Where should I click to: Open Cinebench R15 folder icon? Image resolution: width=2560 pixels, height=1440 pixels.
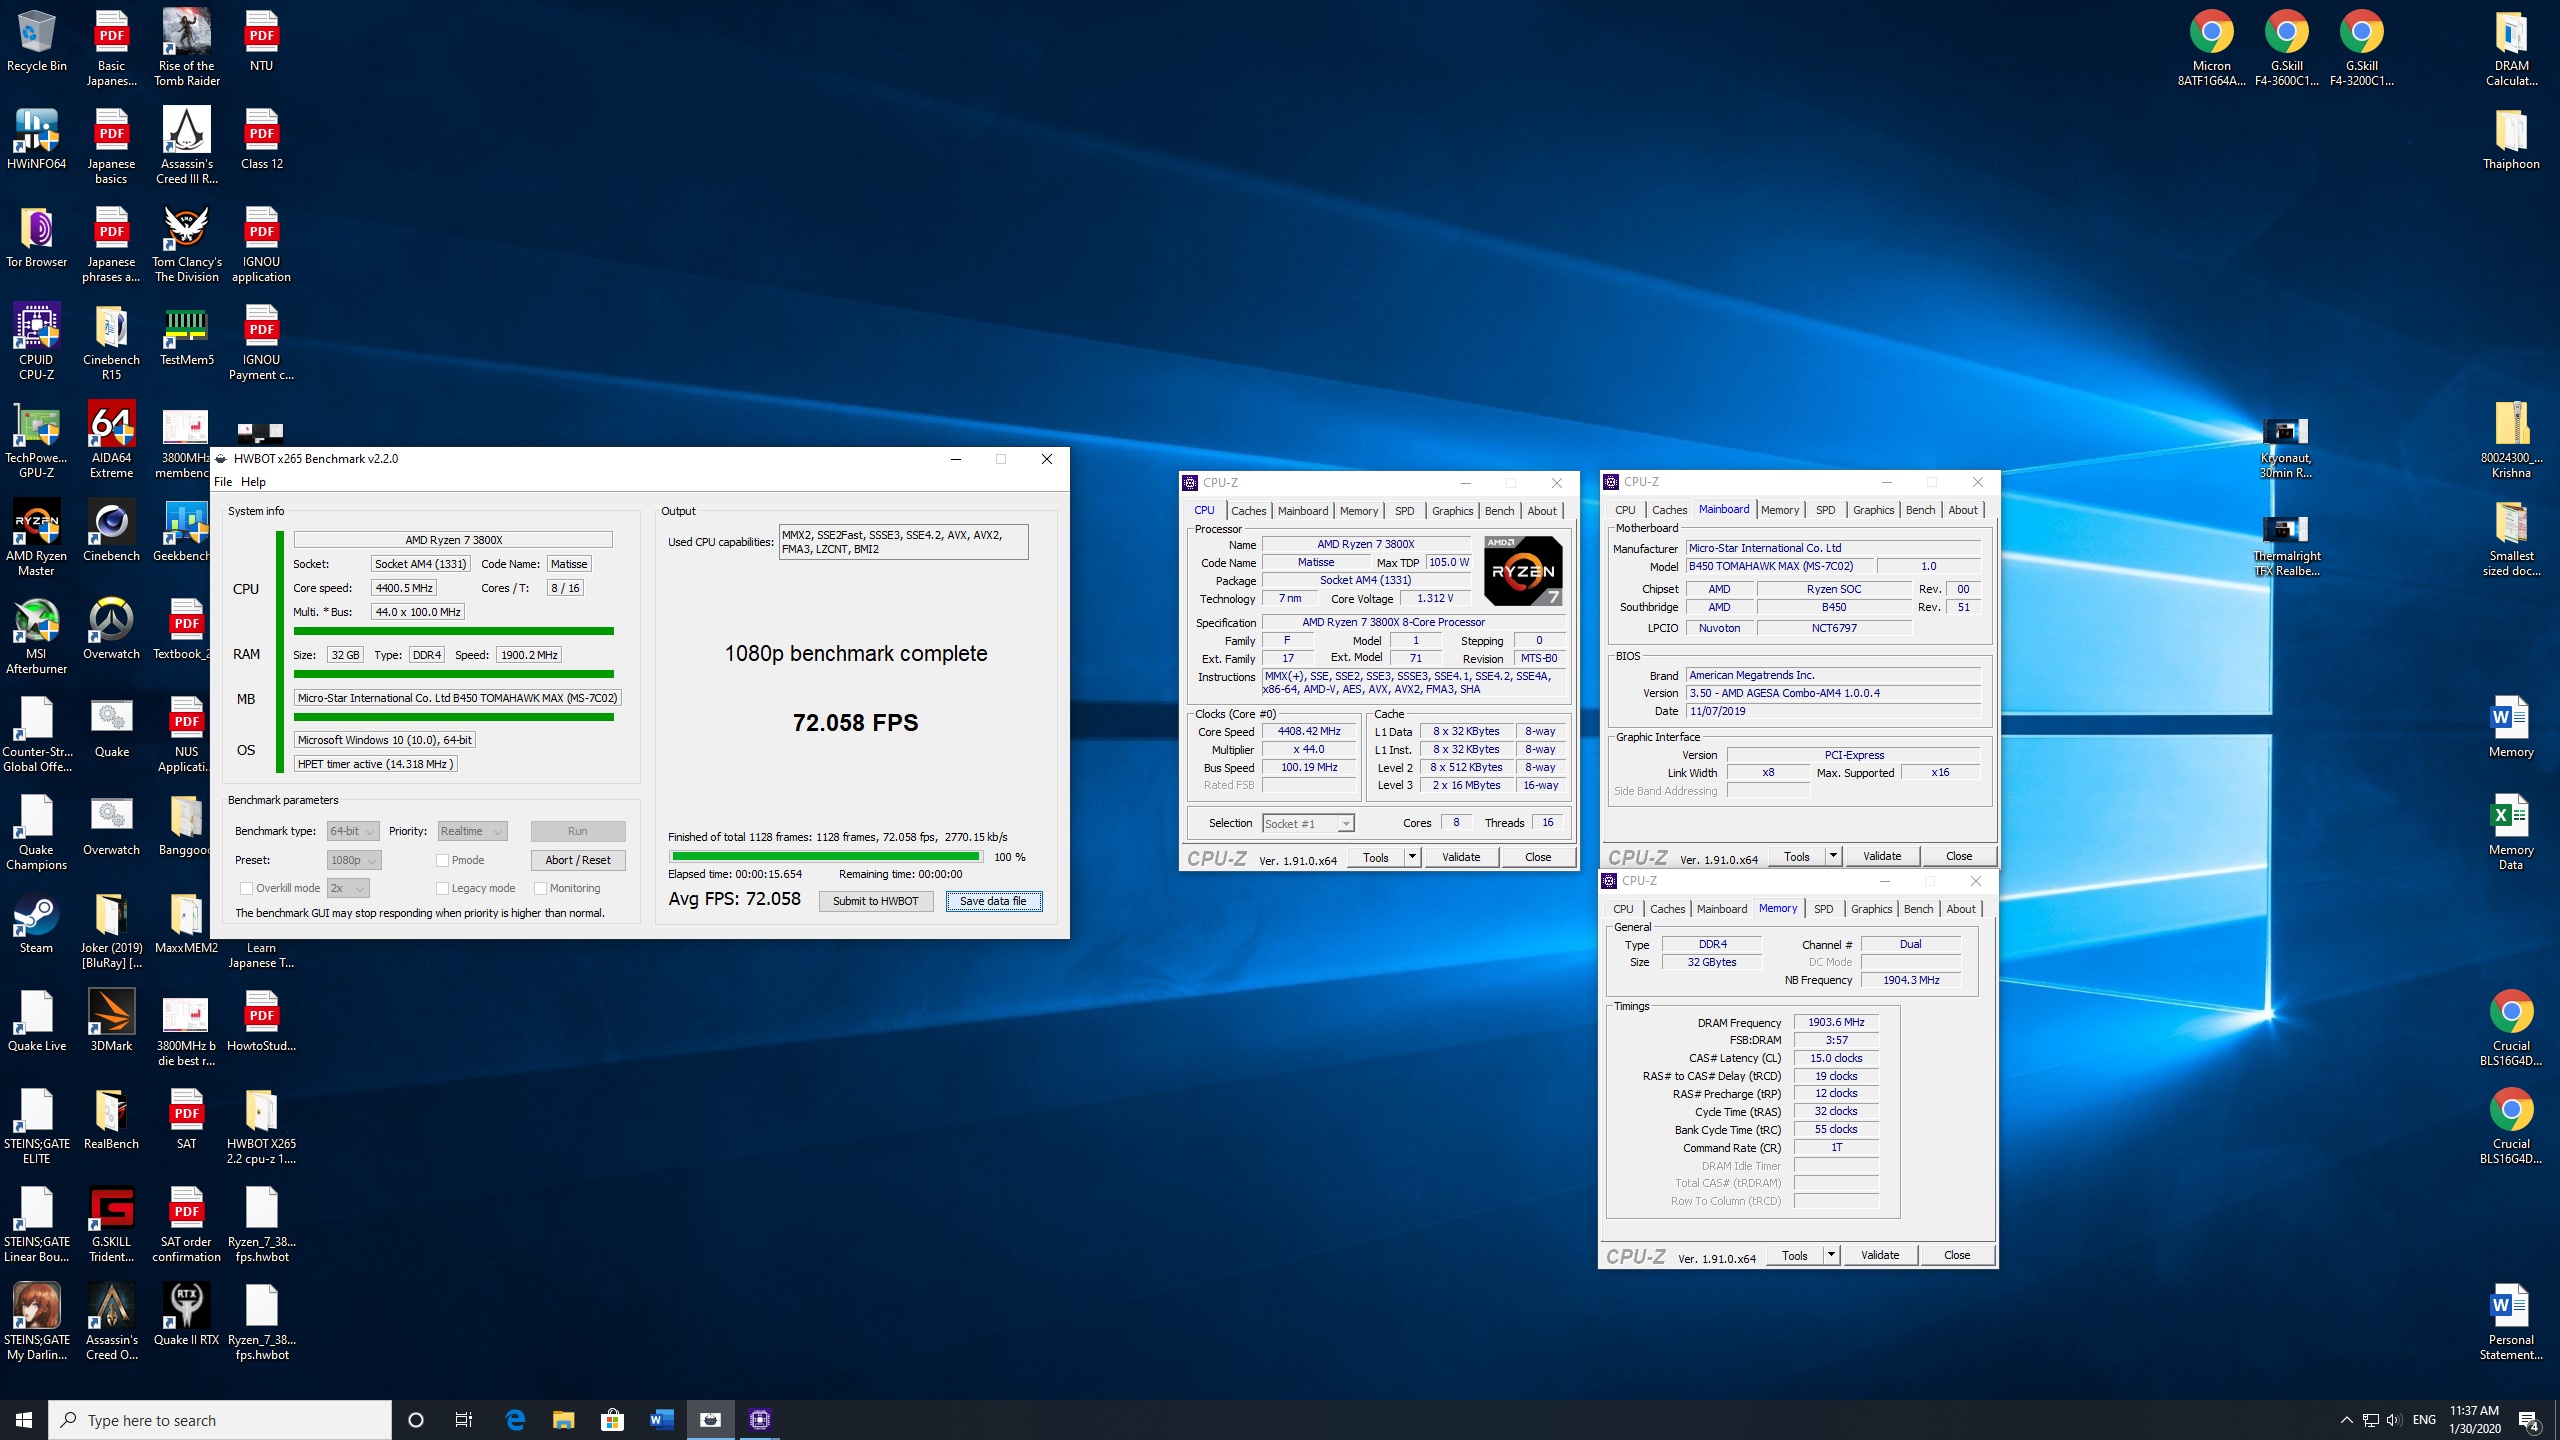click(x=111, y=342)
